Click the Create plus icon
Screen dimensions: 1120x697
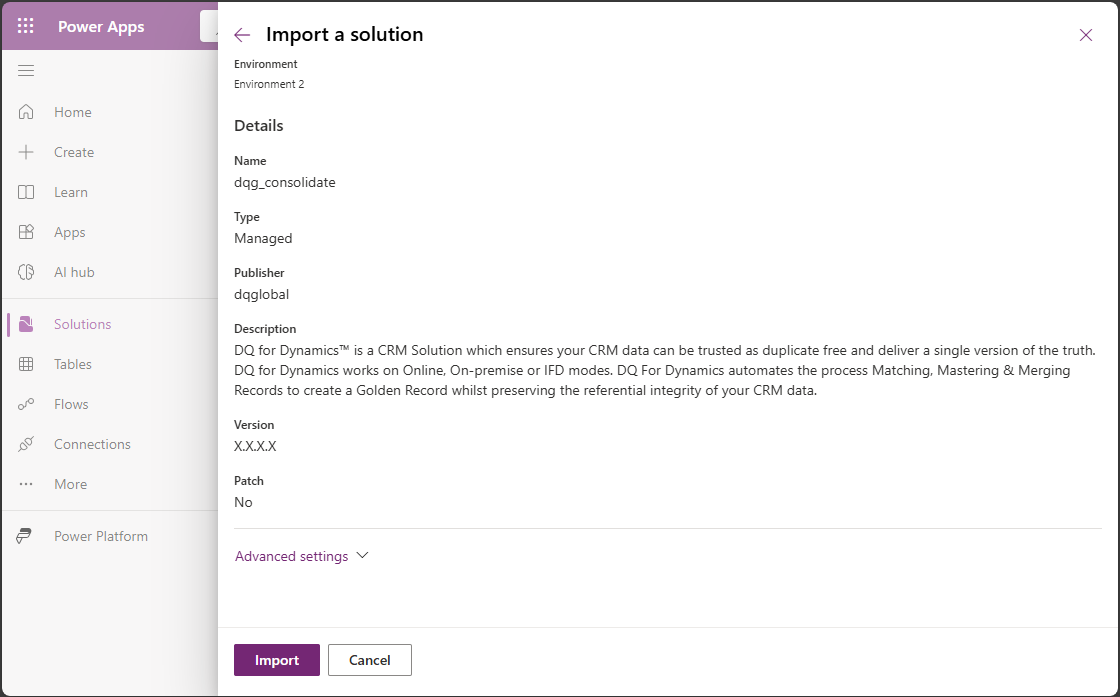pyautogui.click(x=26, y=152)
